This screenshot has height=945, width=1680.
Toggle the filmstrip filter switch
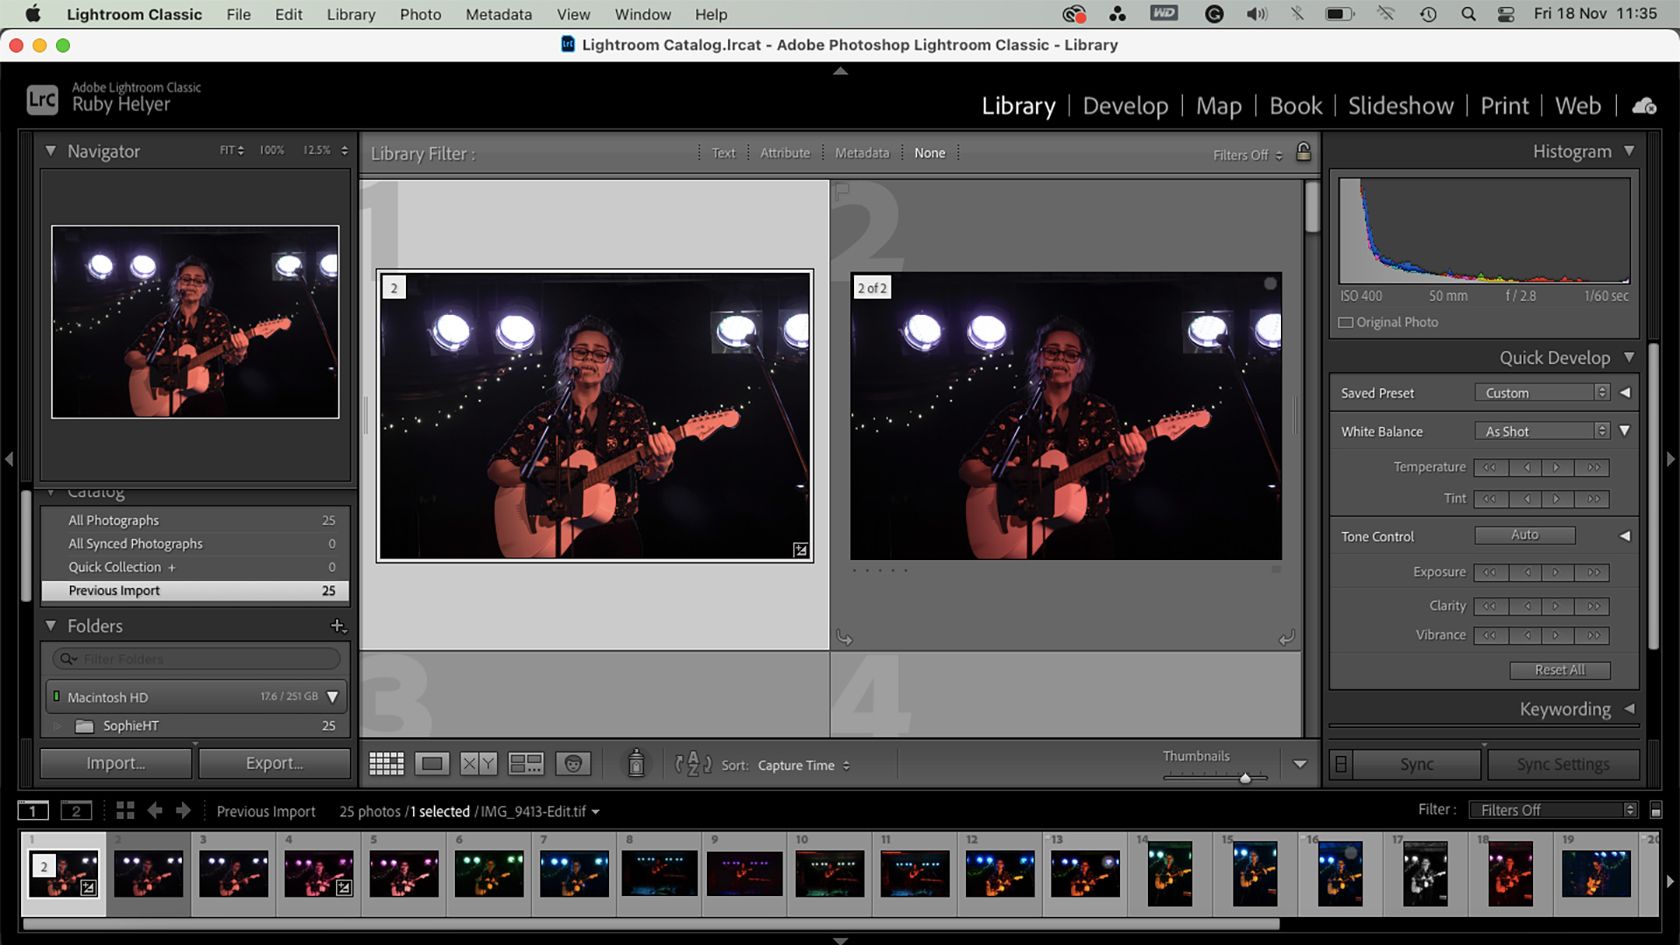tap(1656, 810)
